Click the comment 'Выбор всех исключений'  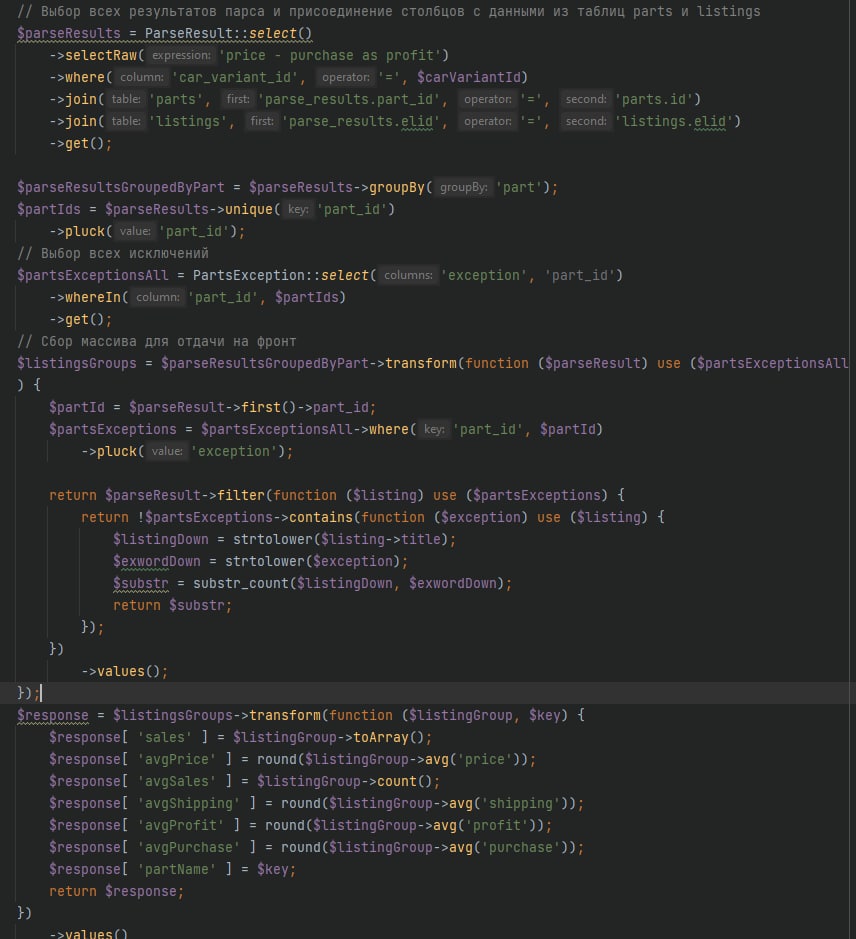point(113,253)
